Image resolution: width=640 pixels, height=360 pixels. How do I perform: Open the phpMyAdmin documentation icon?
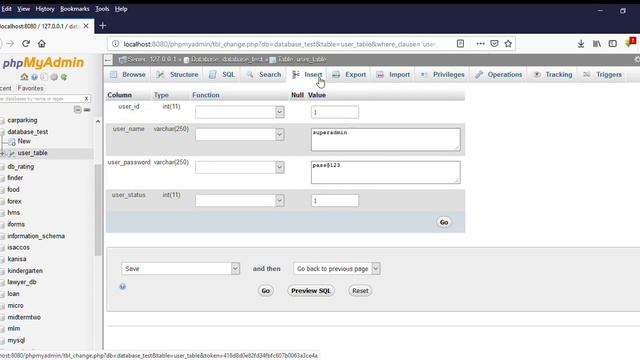point(44,77)
